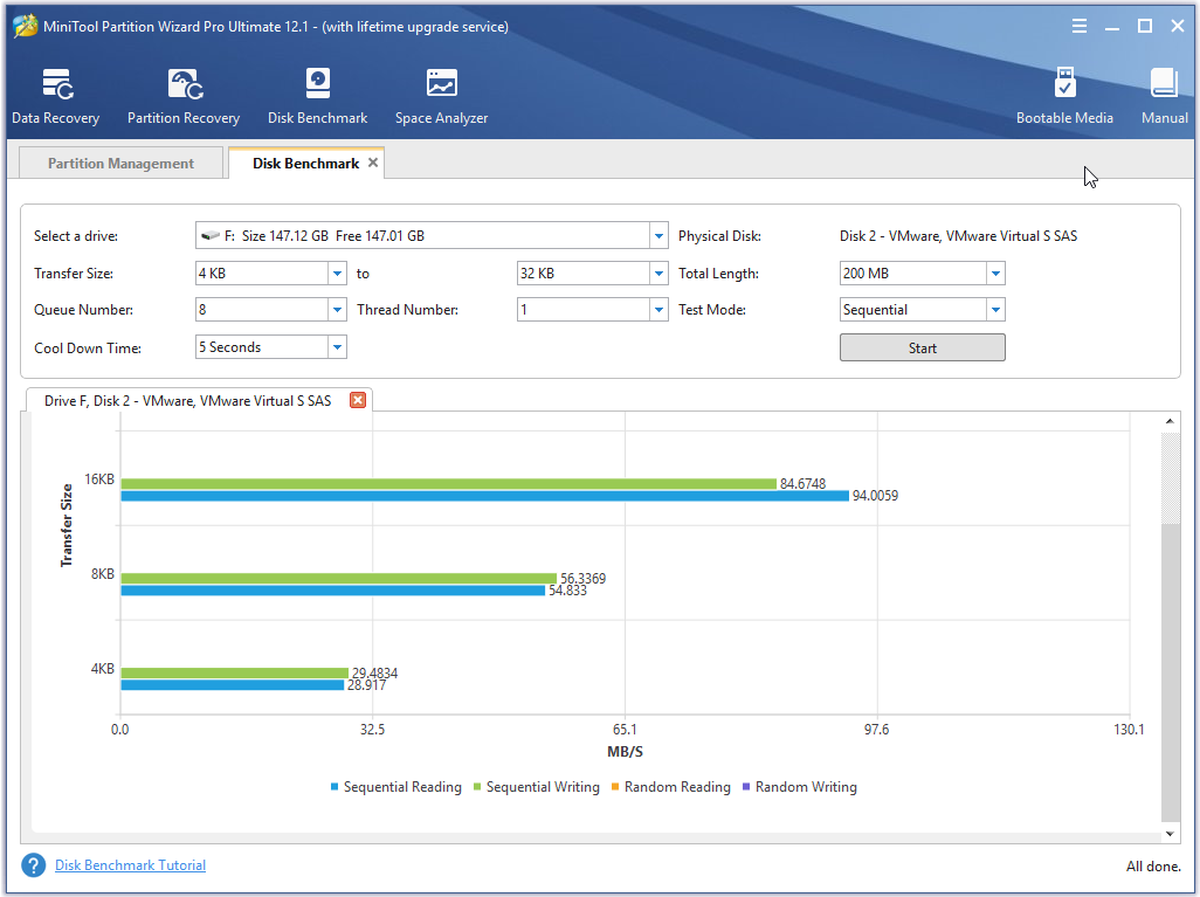The height and width of the screenshot is (897, 1200).
Task: Select the Drive F, Disk 2 result tab
Action: click(187, 400)
